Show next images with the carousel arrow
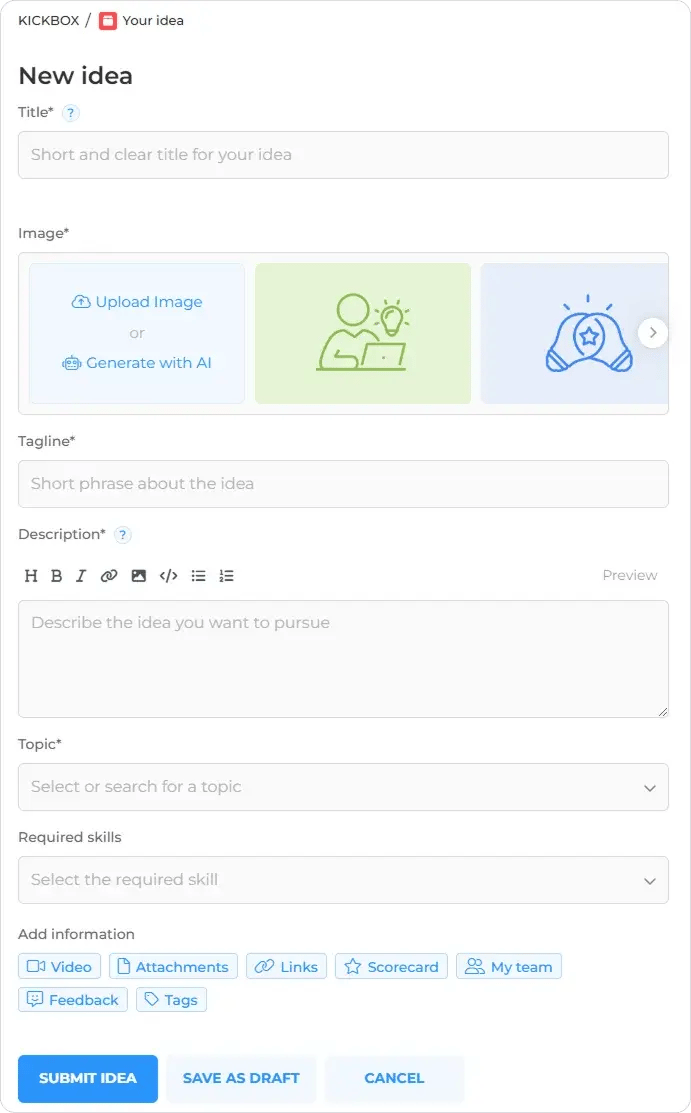This screenshot has width=691, height=1113. click(653, 332)
